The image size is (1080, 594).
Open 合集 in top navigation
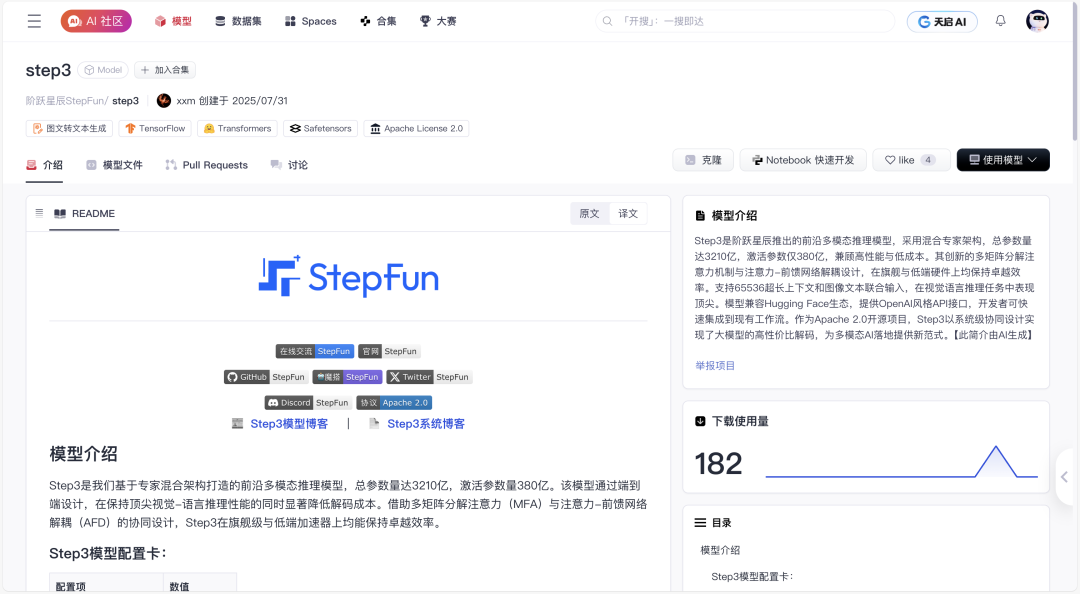coord(378,21)
